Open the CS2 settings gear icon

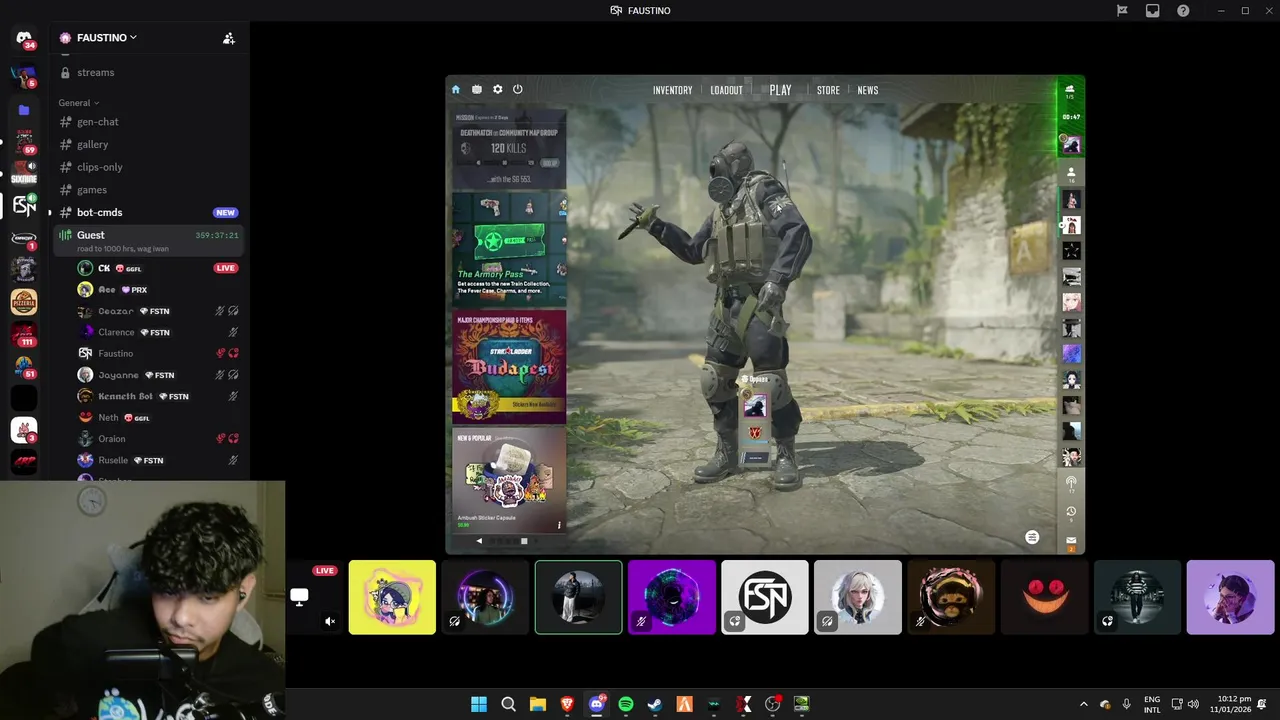pyautogui.click(x=497, y=89)
